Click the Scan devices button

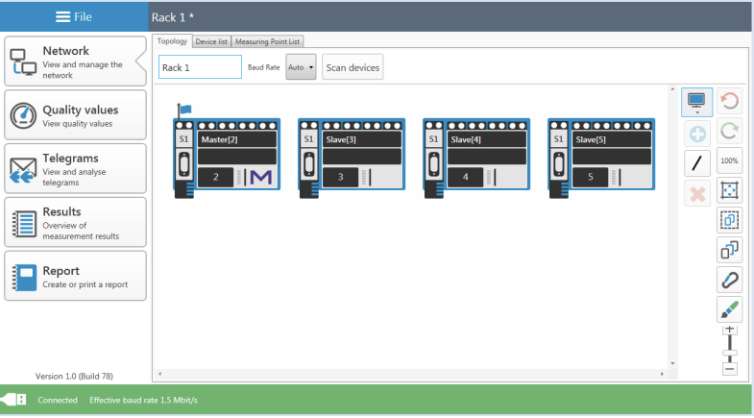click(352, 67)
